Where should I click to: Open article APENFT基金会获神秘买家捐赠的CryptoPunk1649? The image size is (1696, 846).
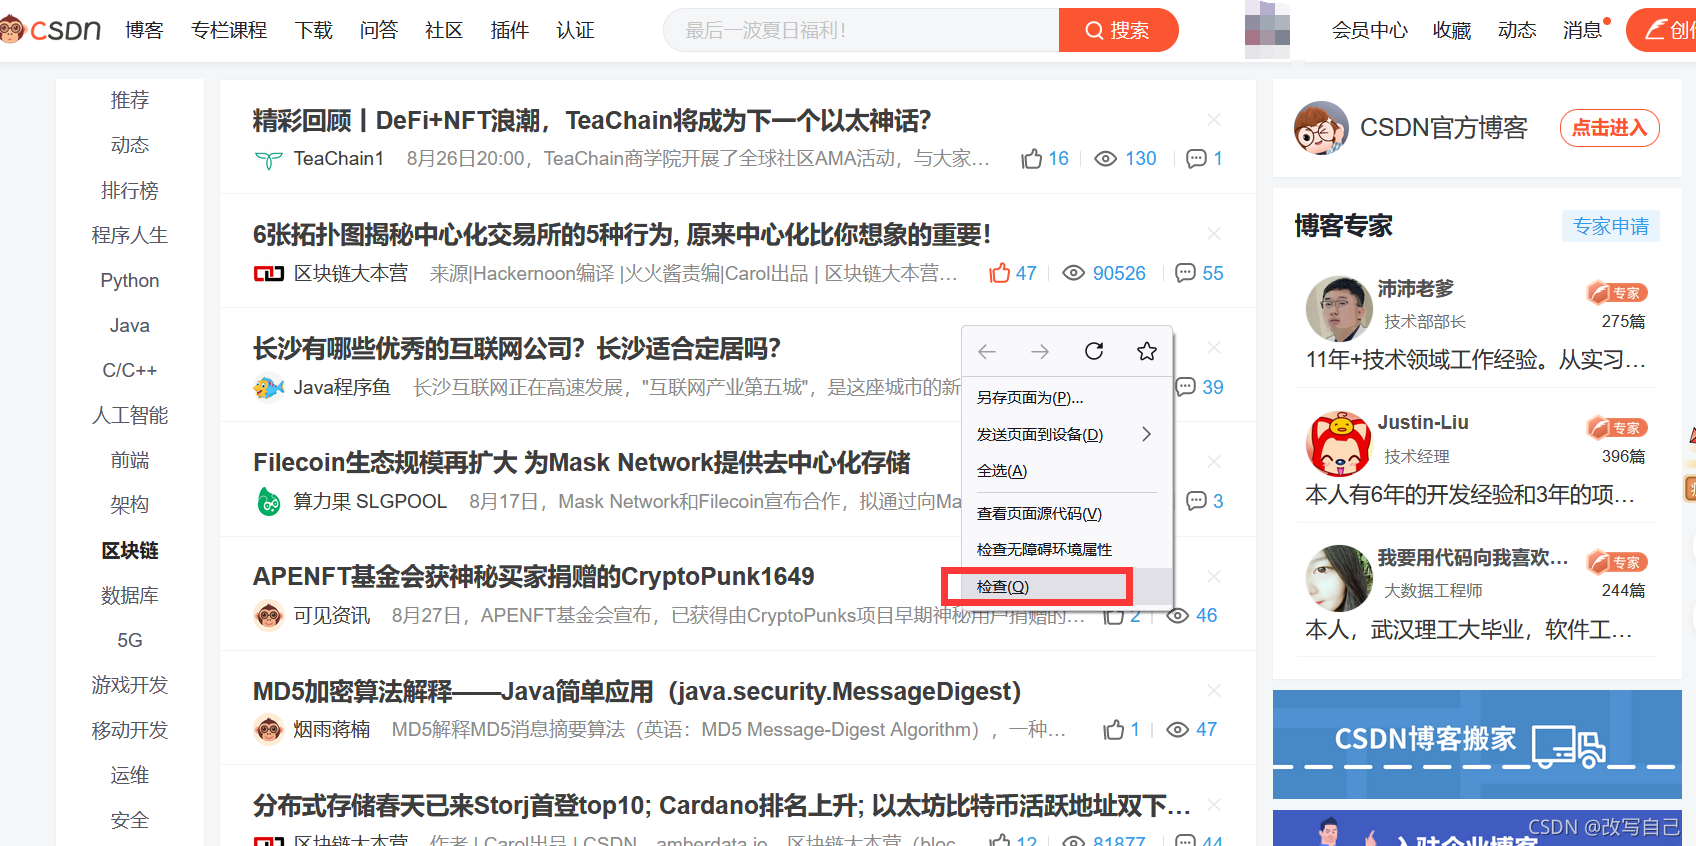(534, 577)
